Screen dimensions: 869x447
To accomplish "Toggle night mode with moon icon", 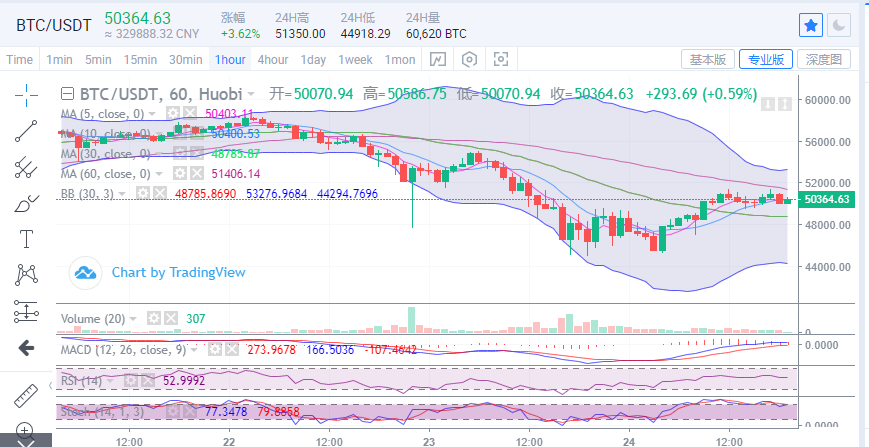I will tap(839, 25).
